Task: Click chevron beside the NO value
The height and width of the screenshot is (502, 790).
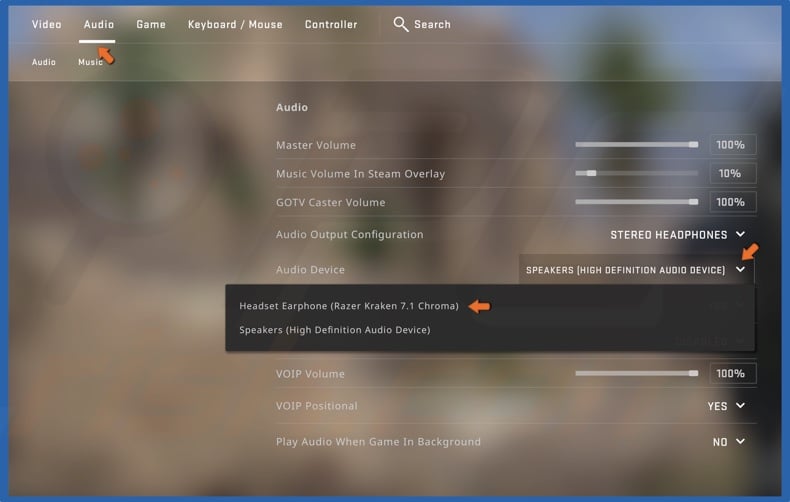Action: (740, 442)
